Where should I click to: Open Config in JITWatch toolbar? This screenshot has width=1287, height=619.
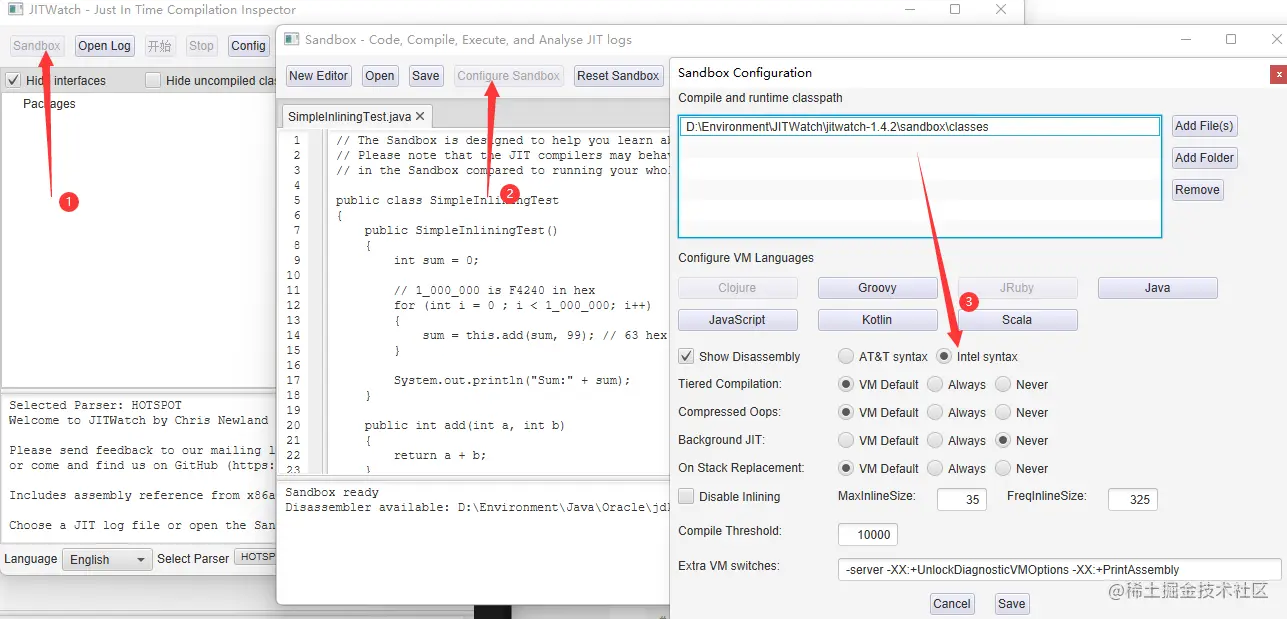[248, 46]
